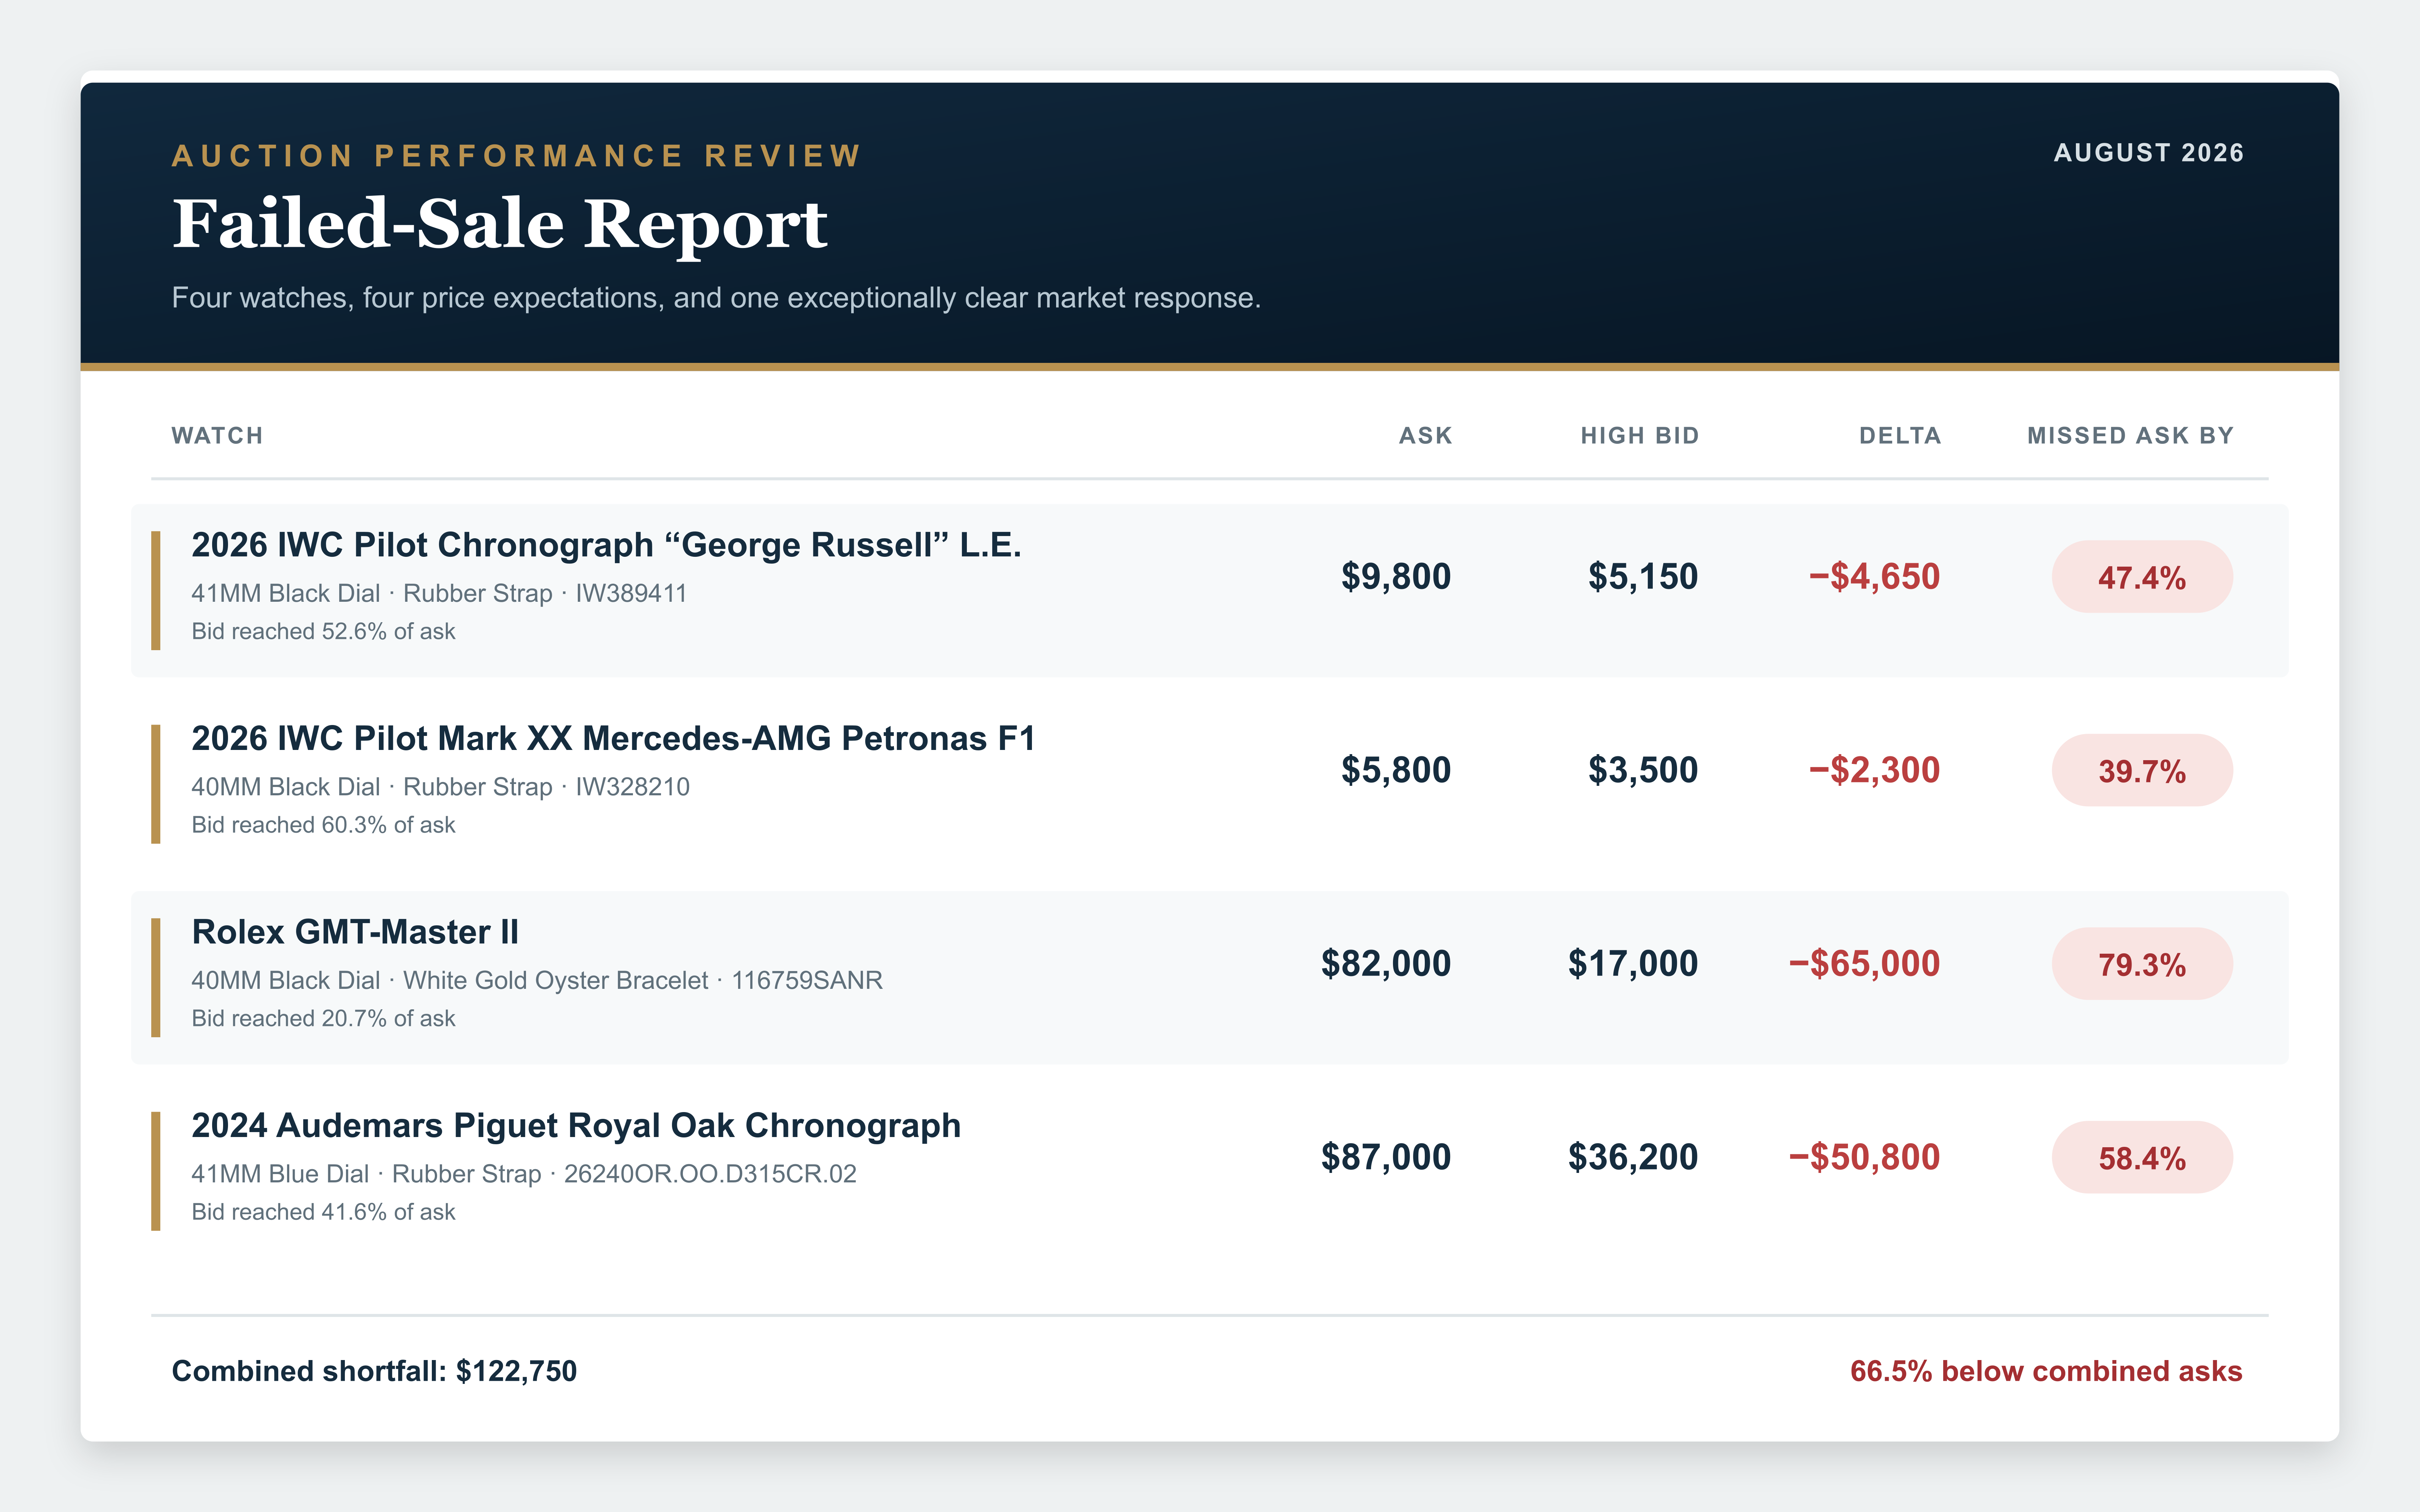The height and width of the screenshot is (1512, 2420).
Task: Click the "Ask" column header
Action: point(1425,436)
